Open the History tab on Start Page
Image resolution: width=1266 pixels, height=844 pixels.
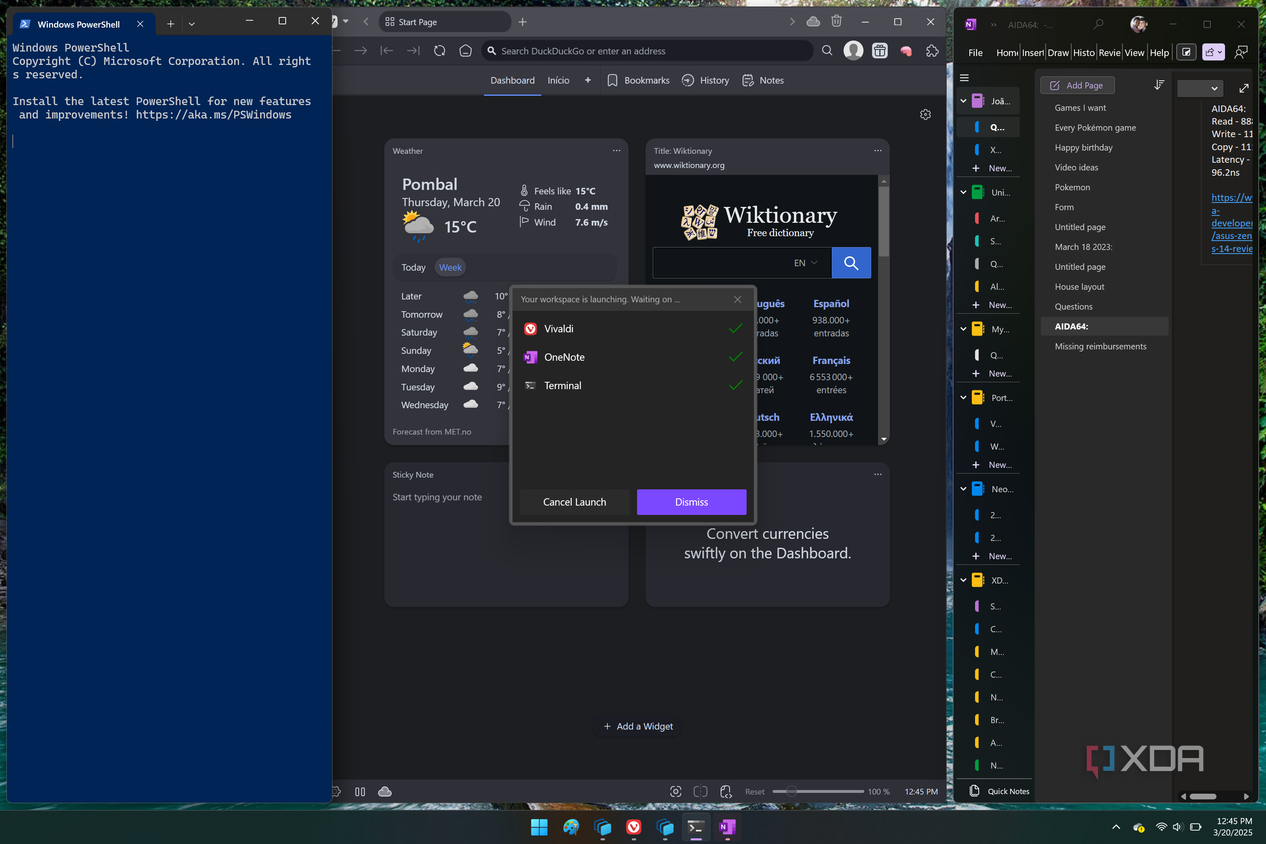[x=706, y=80]
